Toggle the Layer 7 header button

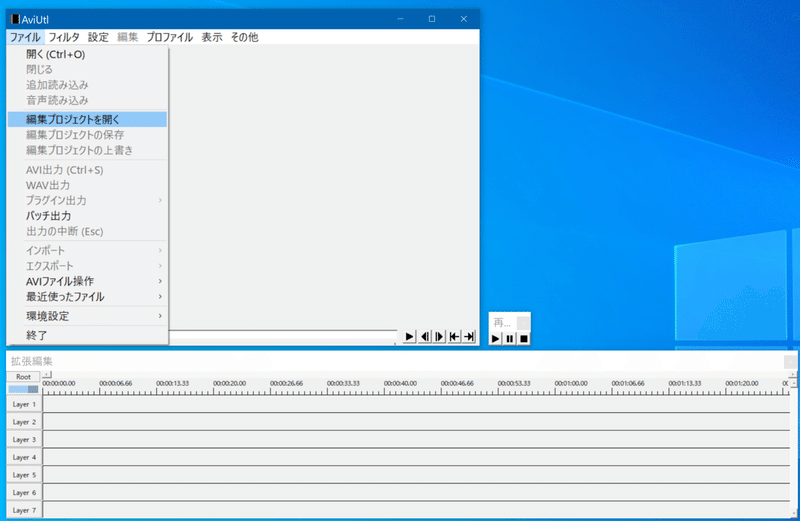[24, 510]
